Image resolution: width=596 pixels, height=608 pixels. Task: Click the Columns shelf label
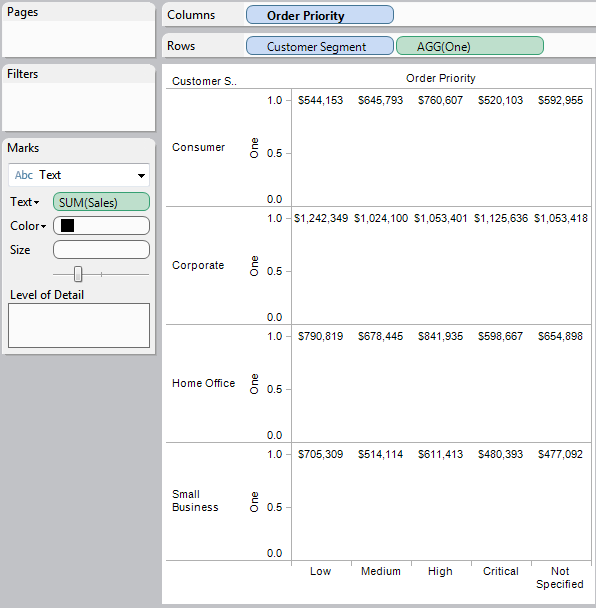[191, 15]
